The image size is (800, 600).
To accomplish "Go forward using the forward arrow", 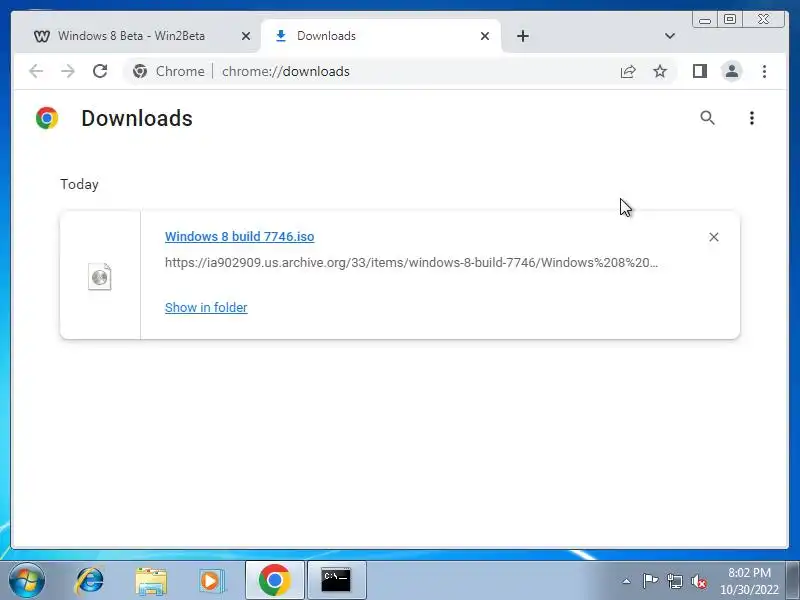I will tap(67, 71).
